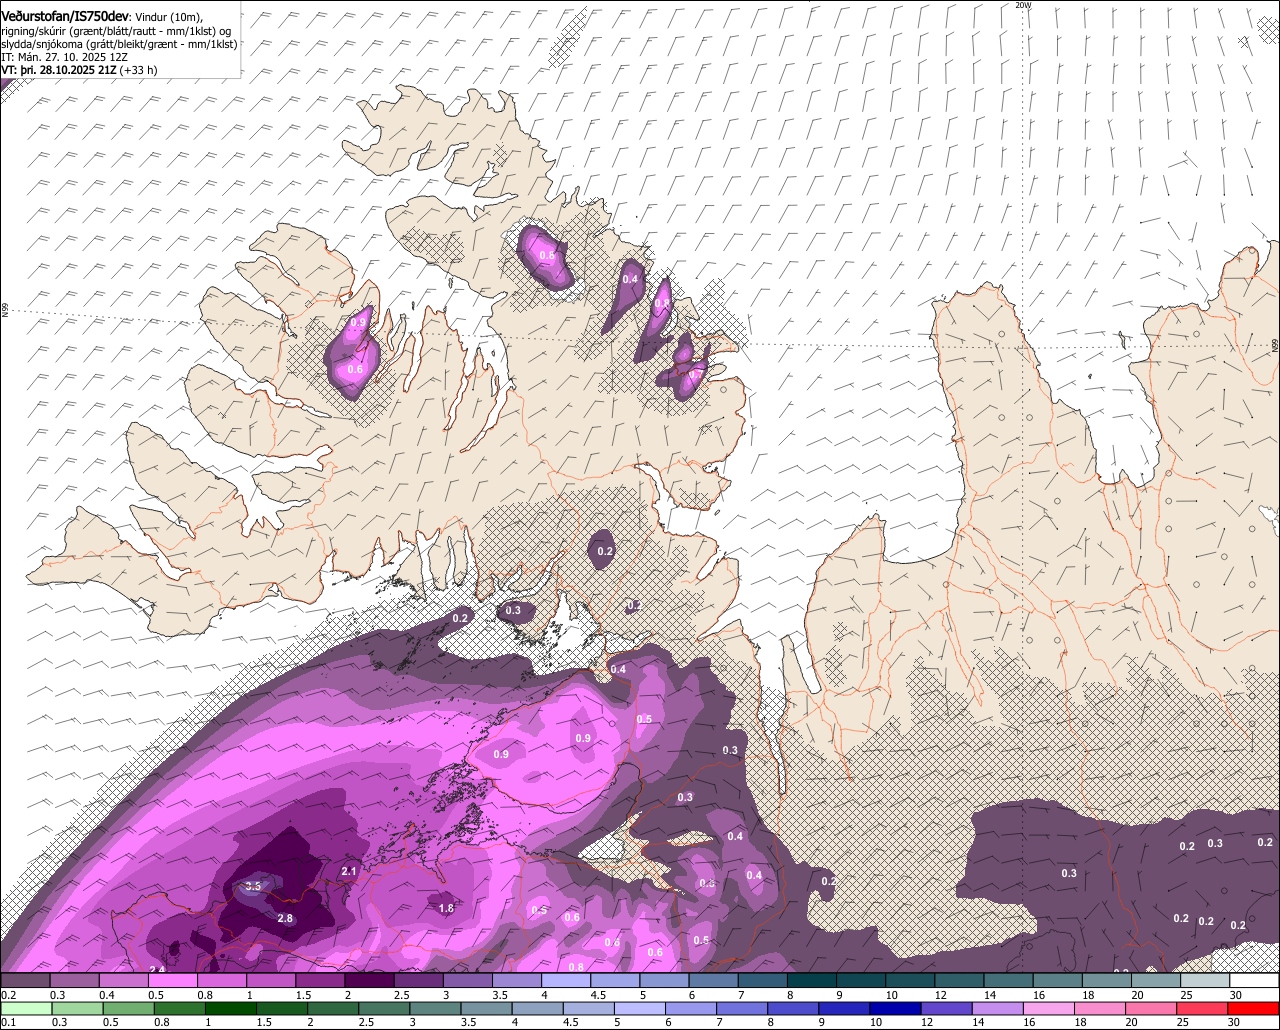Click the palest green swatch above 0.1
The width and height of the screenshot is (1280, 1030).
(25, 1008)
